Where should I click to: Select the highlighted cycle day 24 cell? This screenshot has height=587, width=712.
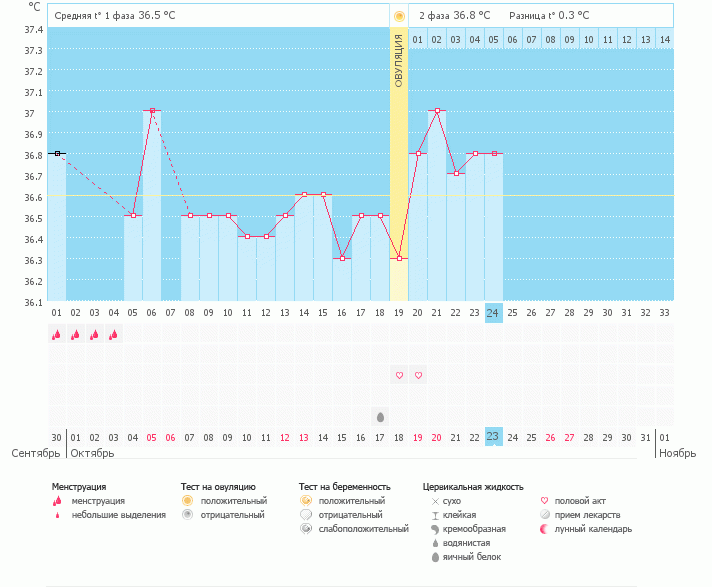pyautogui.click(x=493, y=312)
